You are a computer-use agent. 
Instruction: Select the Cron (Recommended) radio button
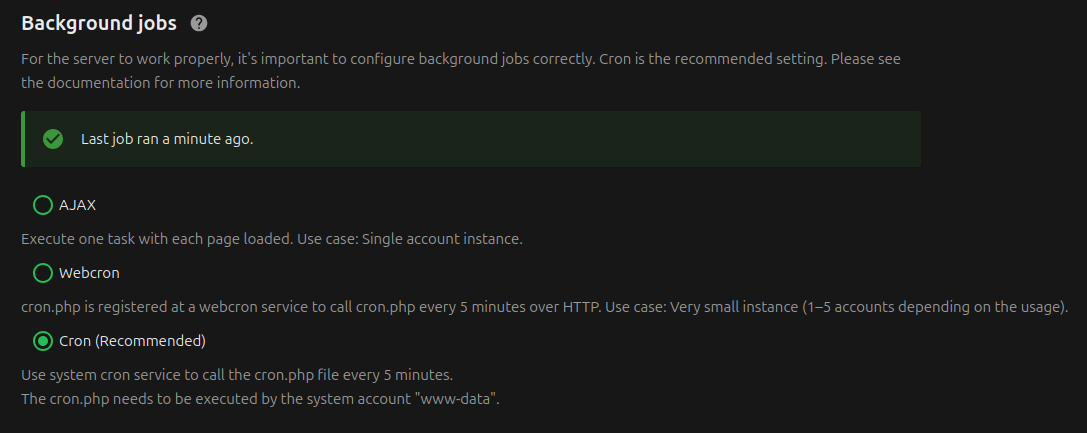[43, 341]
